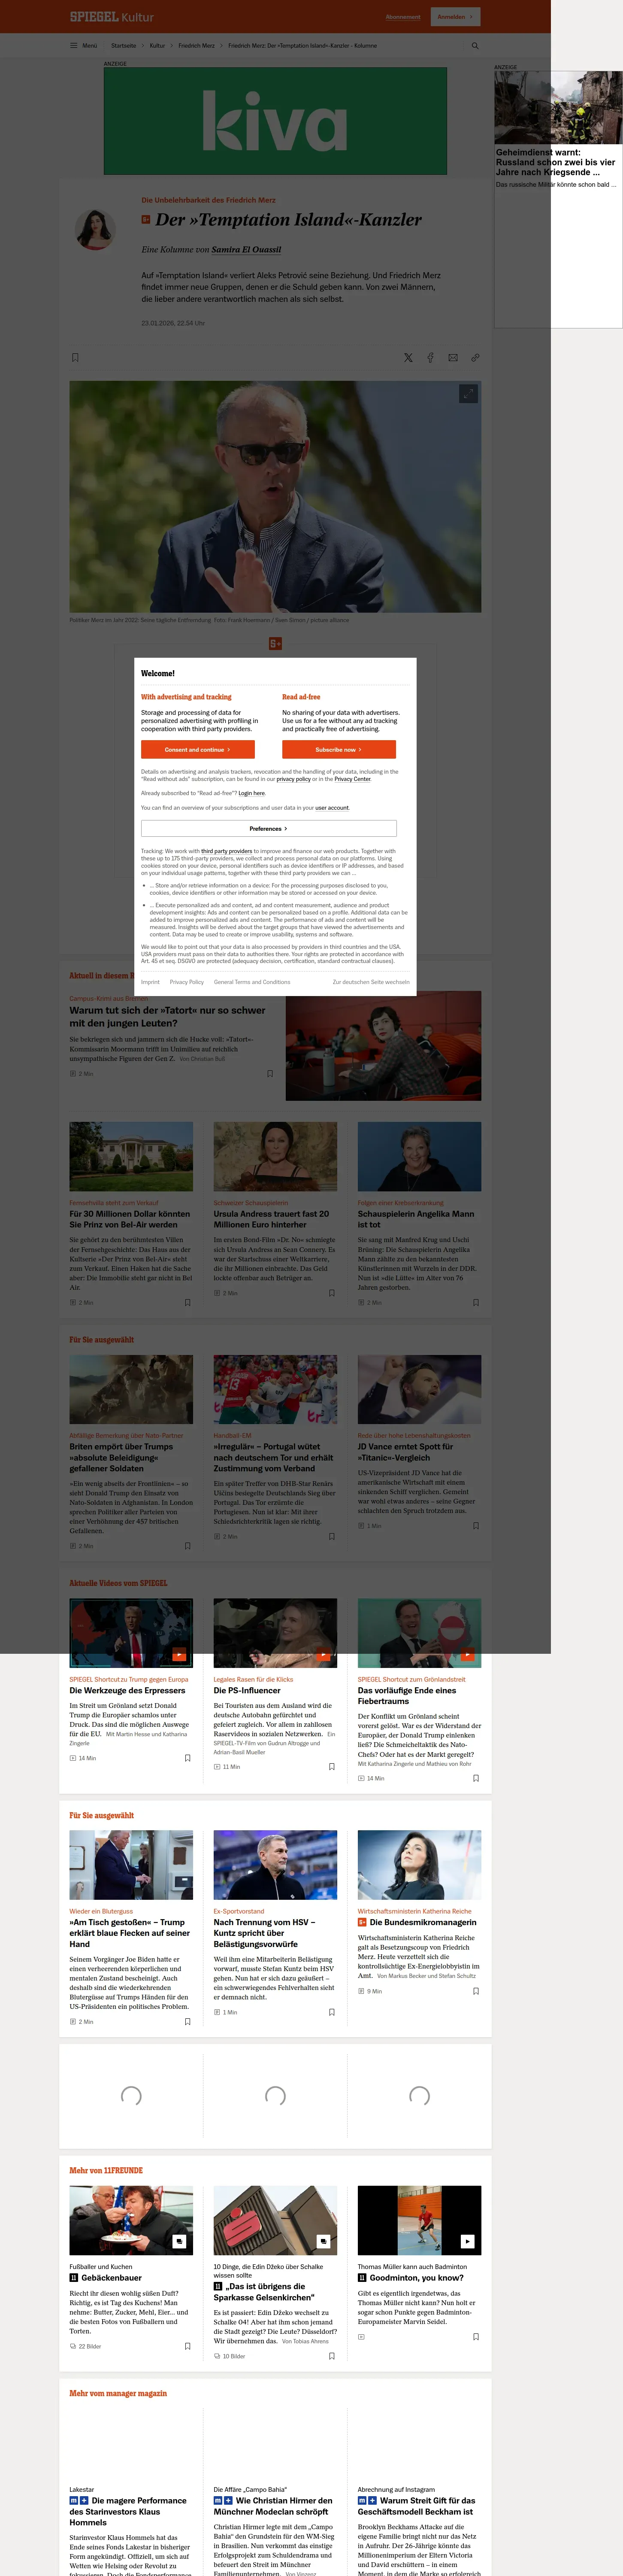Click the Consent and continue button
This screenshot has height=2576, width=623.
[198, 749]
